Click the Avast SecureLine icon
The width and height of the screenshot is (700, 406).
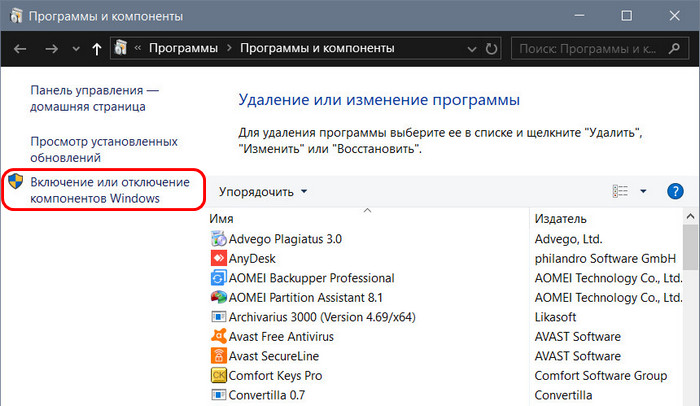[218, 356]
